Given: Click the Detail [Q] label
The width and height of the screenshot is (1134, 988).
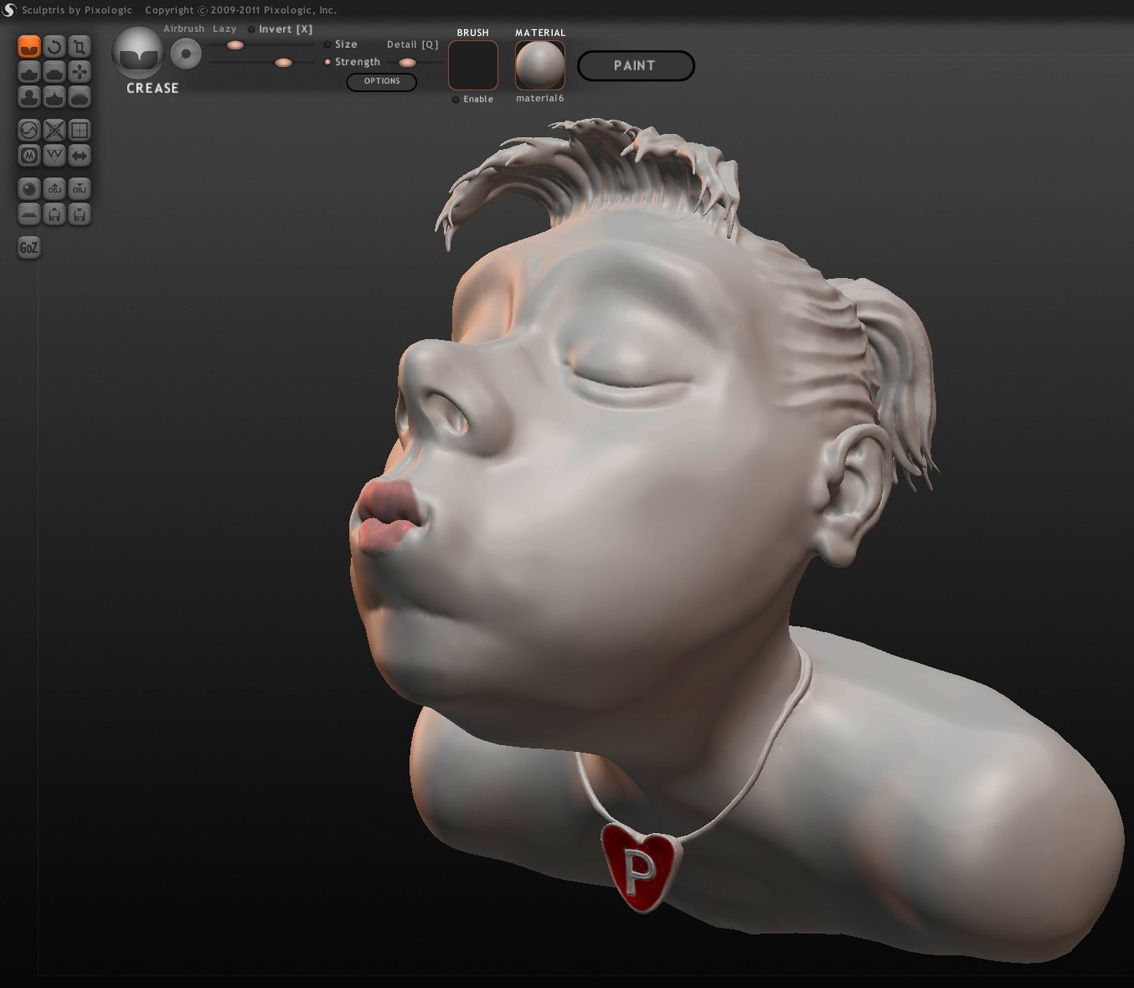Looking at the screenshot, I should click(412, 44).
